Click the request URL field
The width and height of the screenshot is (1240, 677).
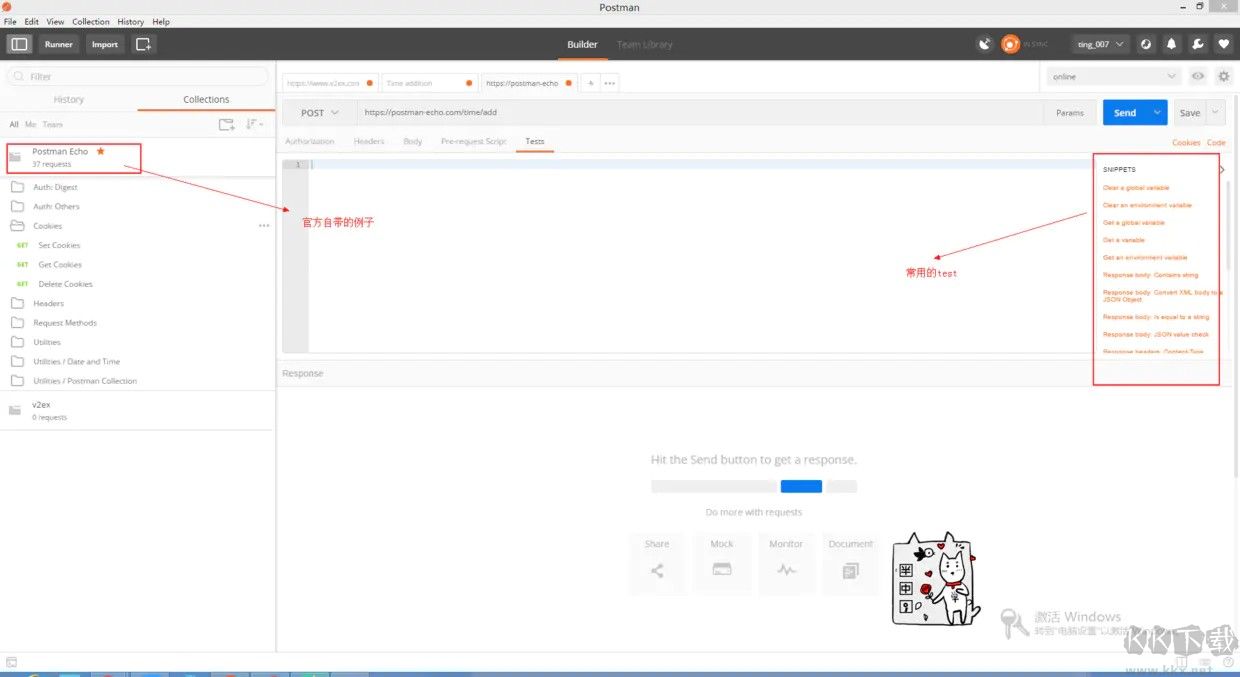tap(700, 113)
